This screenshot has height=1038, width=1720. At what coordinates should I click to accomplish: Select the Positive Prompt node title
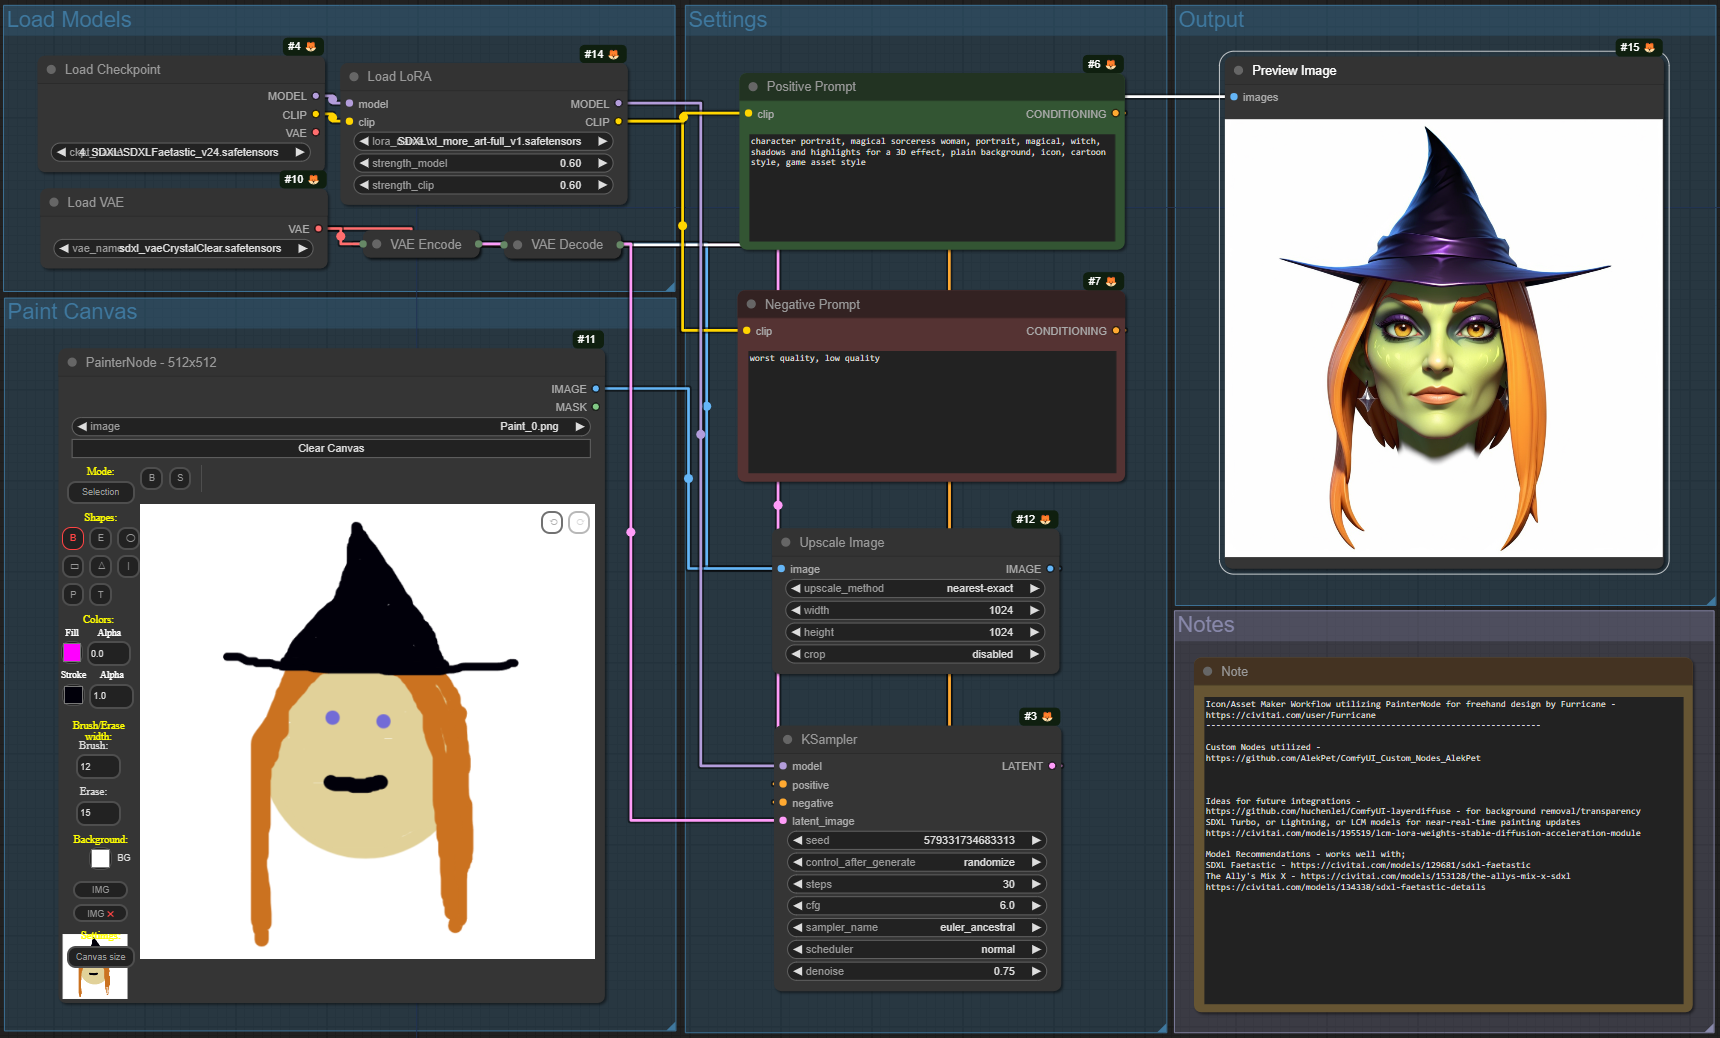tap(811, 87)
